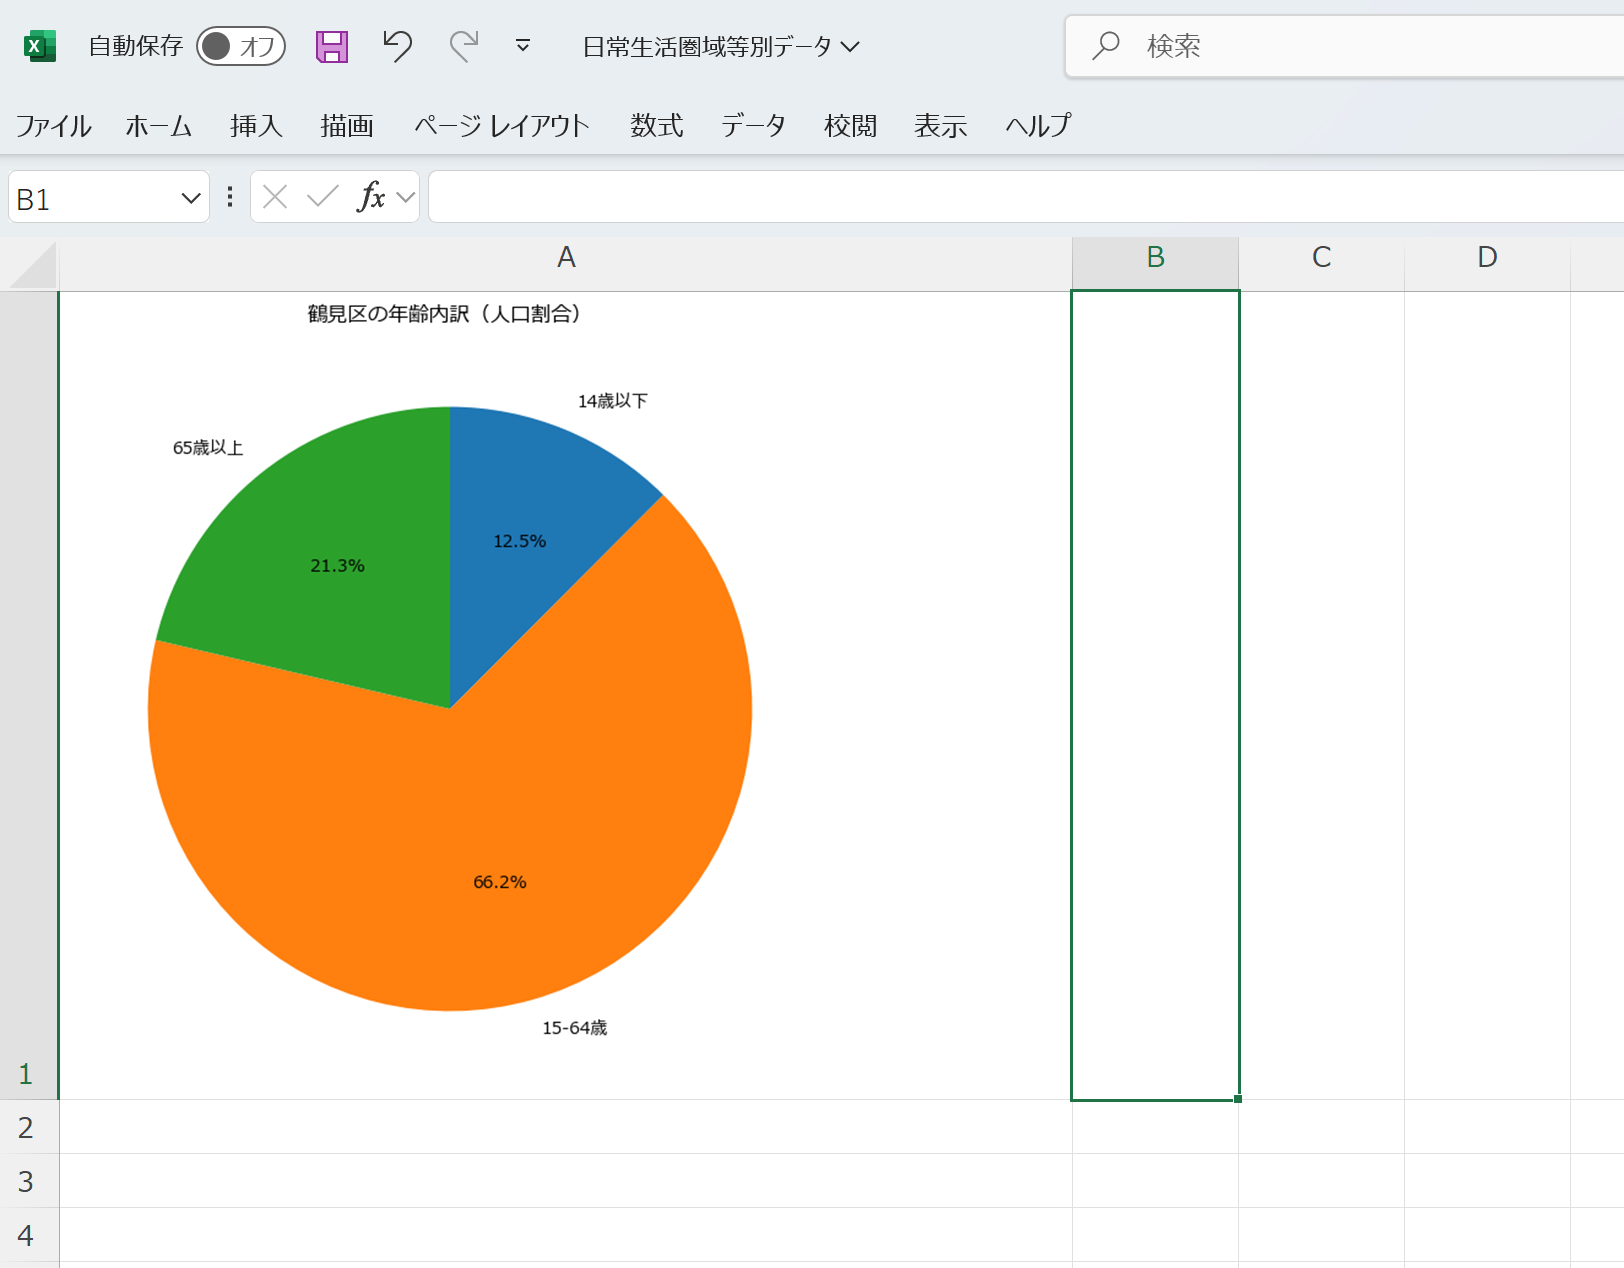Viewport: 1624px width, 1268px height.
Task: Click the Select All triangle corner
Action: 31,265
